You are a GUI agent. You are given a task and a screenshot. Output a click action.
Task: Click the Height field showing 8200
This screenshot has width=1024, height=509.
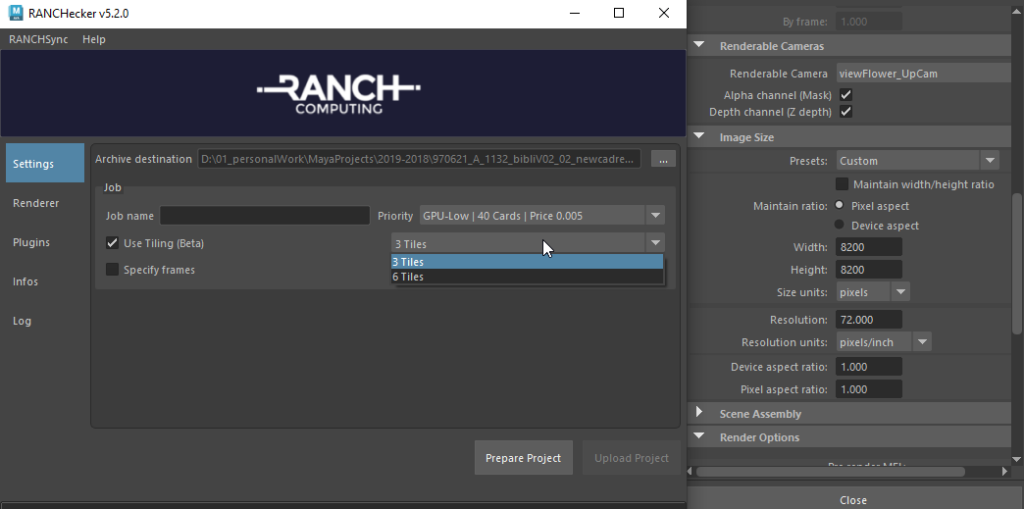tap(869, 269)
